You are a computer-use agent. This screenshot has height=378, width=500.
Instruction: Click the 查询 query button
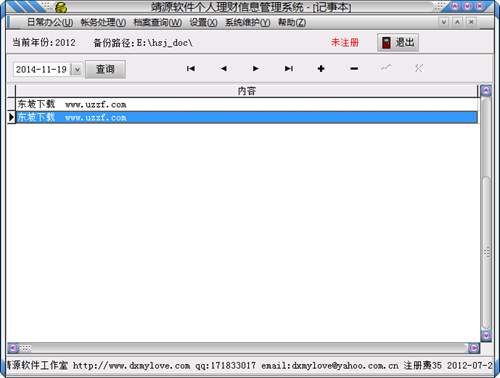click(x=105, y=69)
